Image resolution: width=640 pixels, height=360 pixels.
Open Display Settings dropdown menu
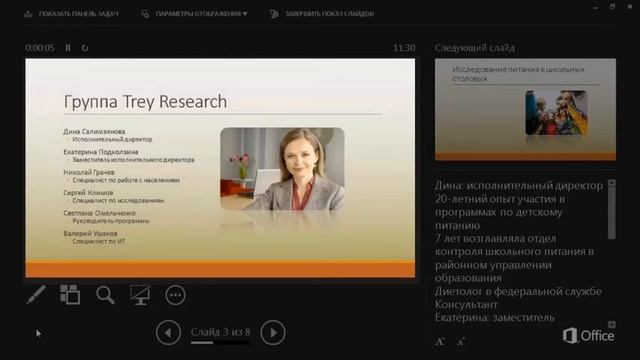click(x=194, y=14)
